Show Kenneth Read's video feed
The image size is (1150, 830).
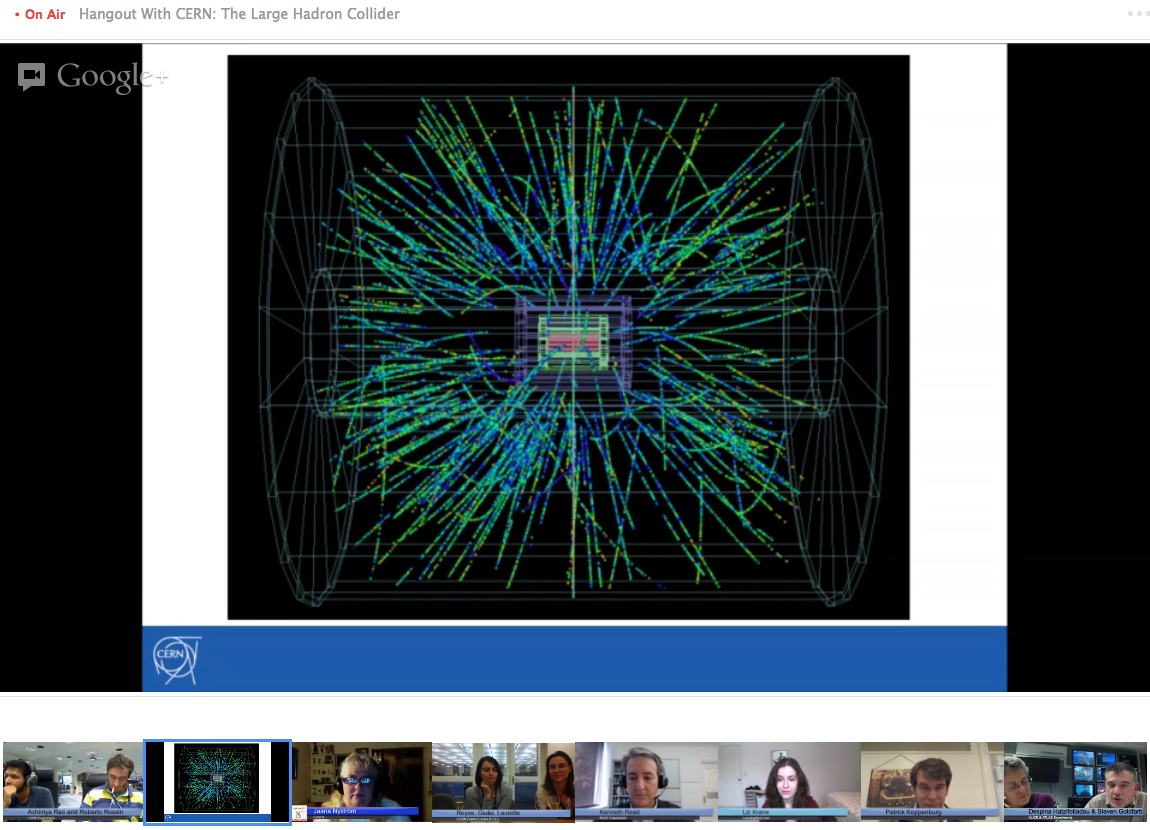(x=646, y=782)
